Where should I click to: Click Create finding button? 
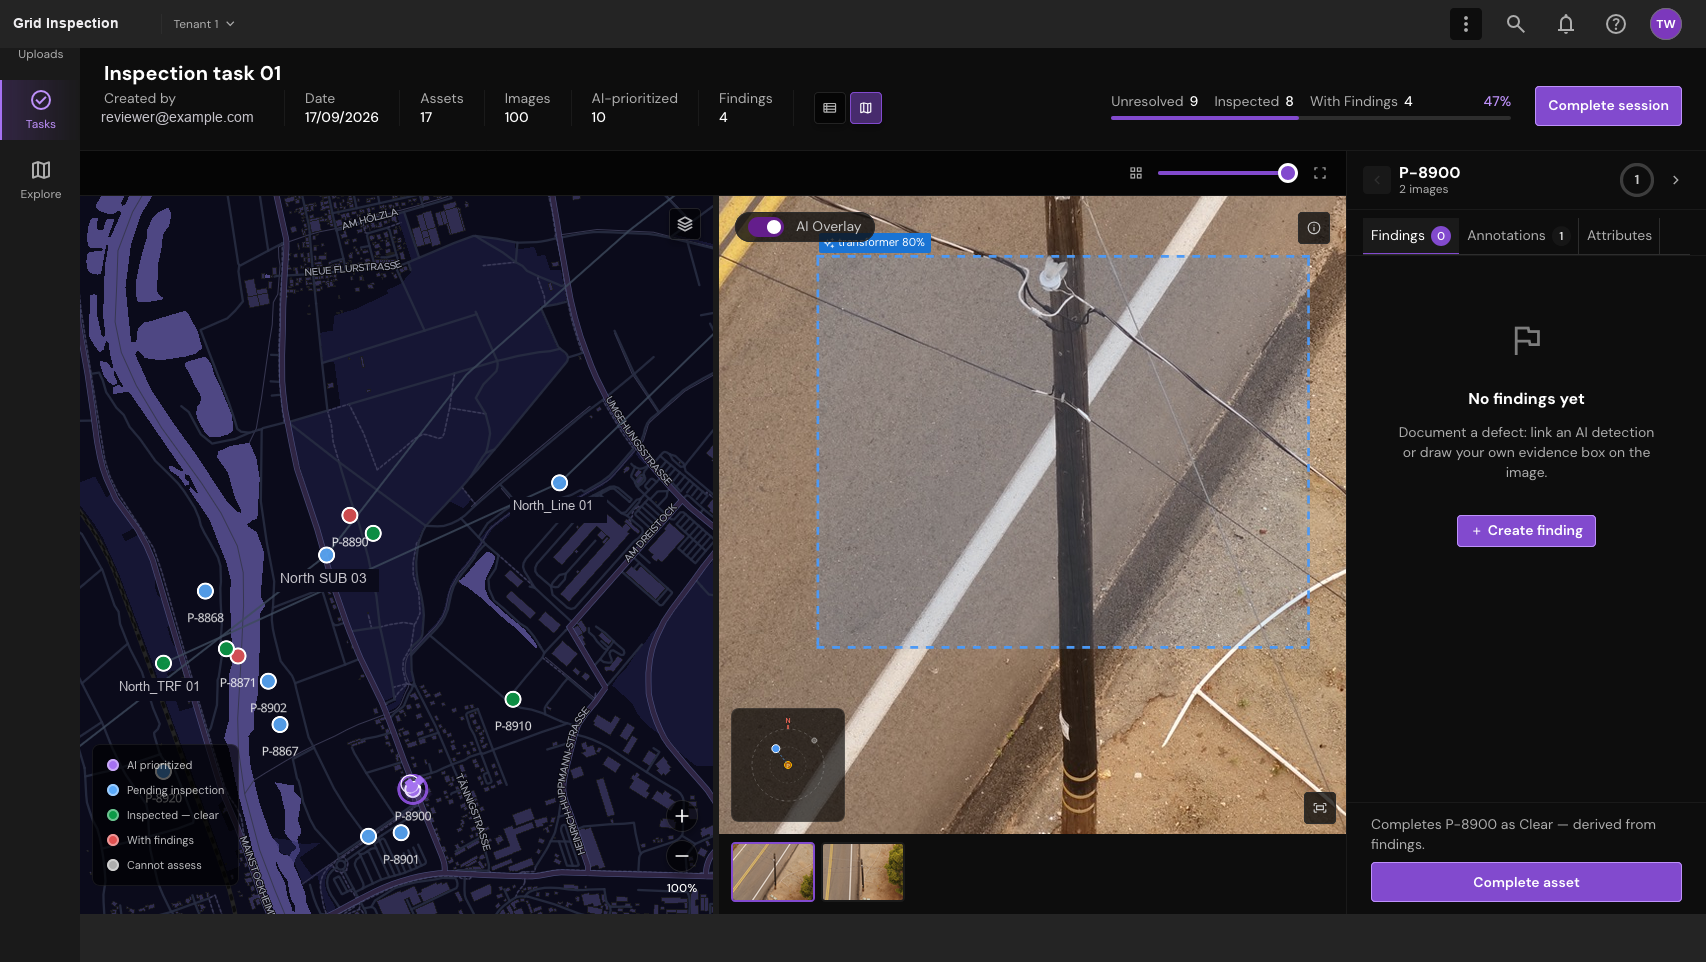tap(1525, 531)
